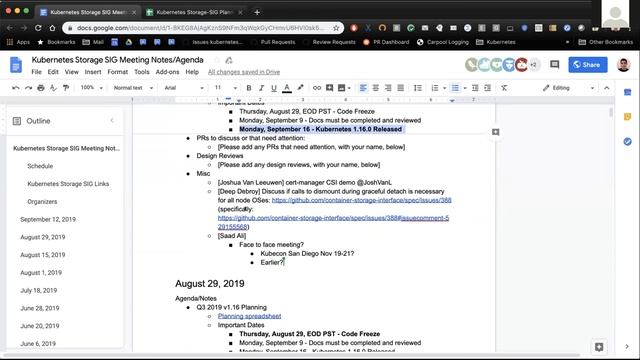The height and width of the screenshot is (360, 640).
Task: Open the Zoom 100% dropdown
Action: 91,88
